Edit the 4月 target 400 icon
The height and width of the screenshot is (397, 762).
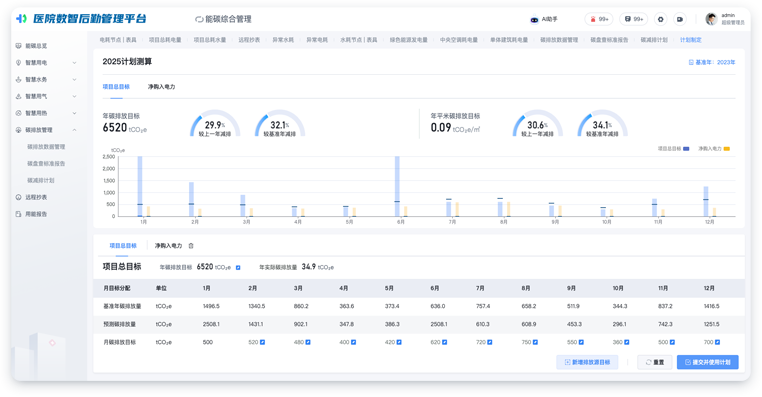coord(353,342)
